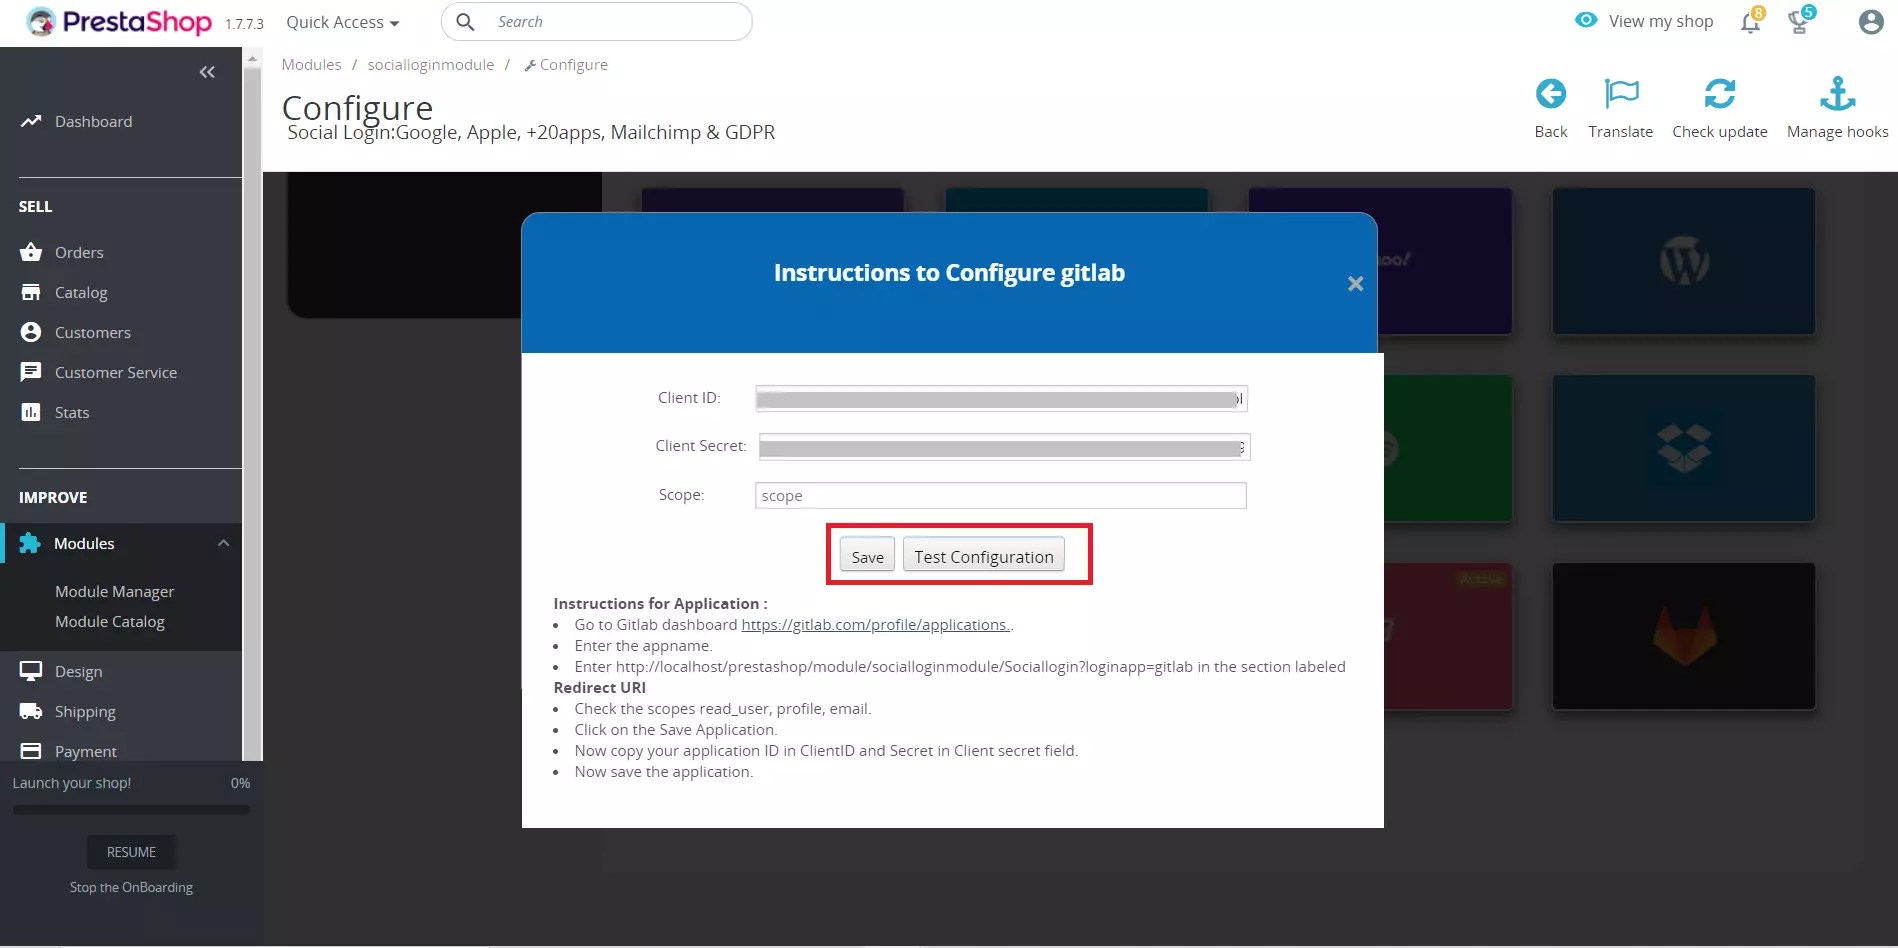This screenshot has width=1898, height=948.
Task: Open the Dashboard from the sidebar
Action: [93, 121]
